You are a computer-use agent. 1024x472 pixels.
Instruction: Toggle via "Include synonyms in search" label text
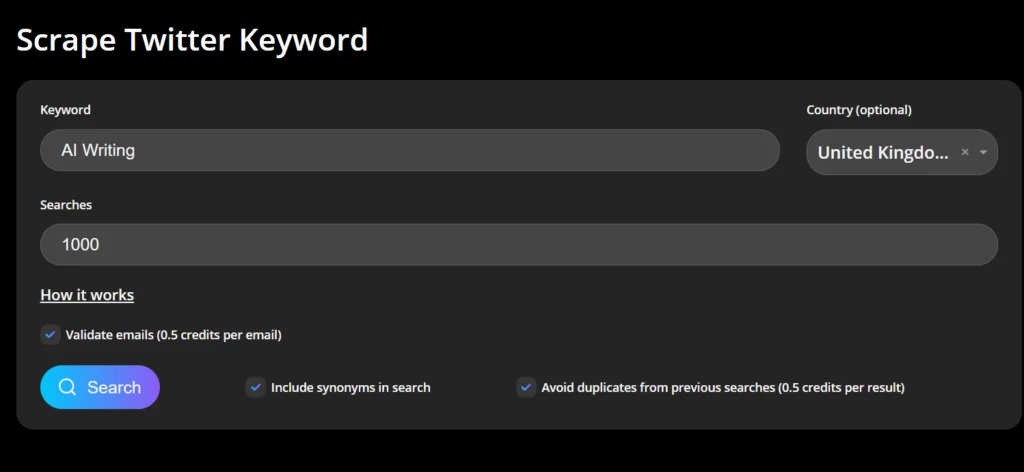(x=350, y=387)
